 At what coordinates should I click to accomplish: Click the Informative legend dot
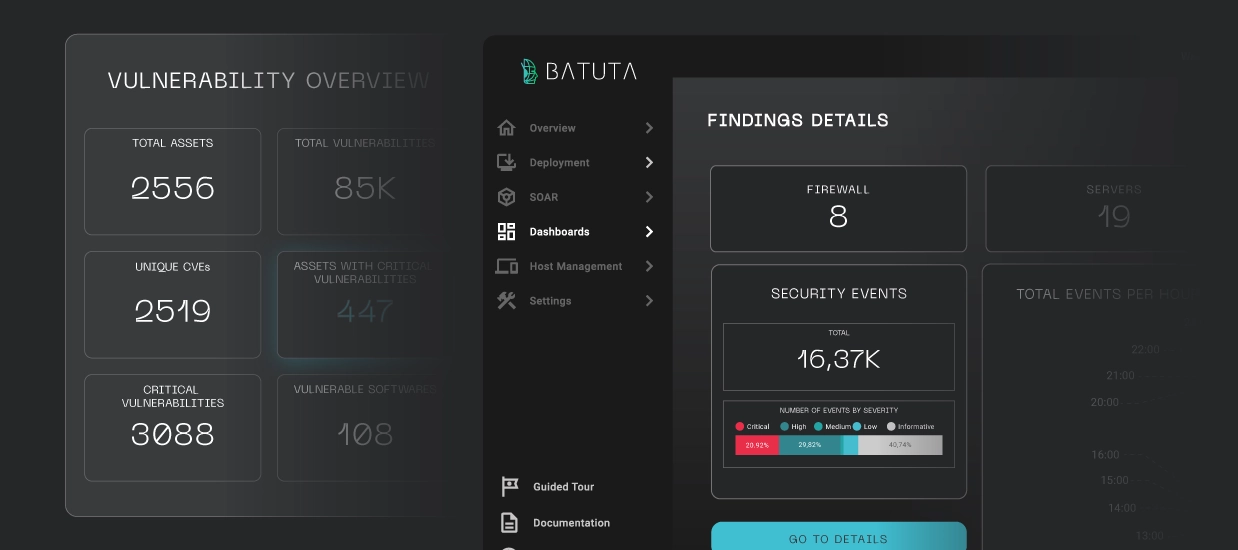tap(891, 427)
